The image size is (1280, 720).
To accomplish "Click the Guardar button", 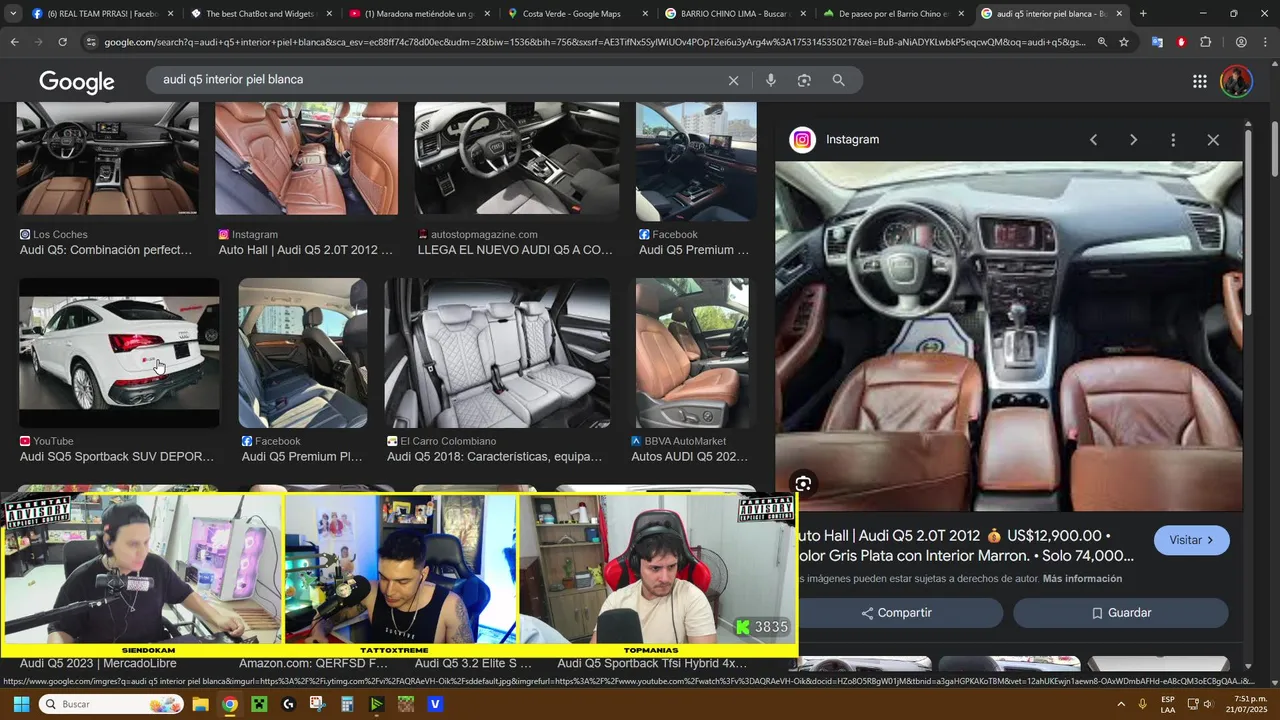I will (1120, 613).
